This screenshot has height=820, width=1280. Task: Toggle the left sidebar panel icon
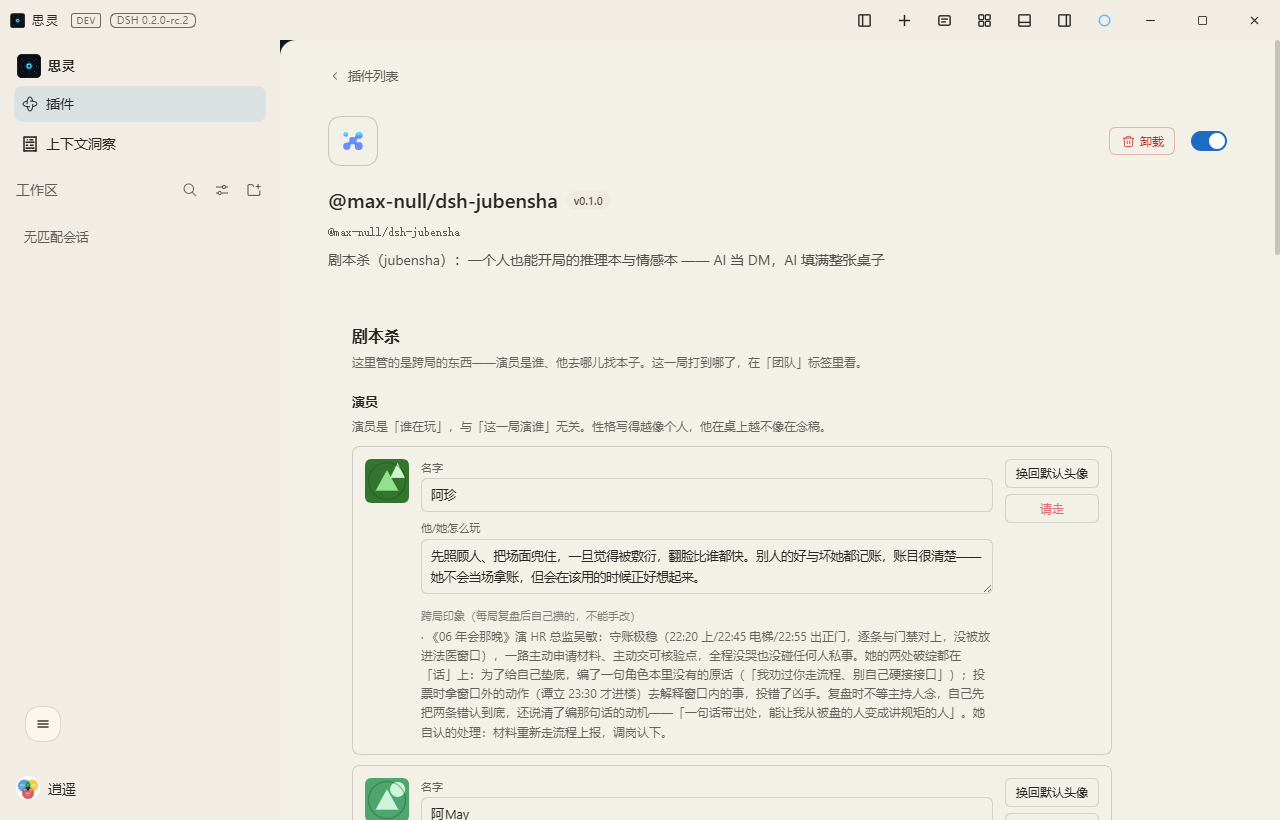(865, 20)
